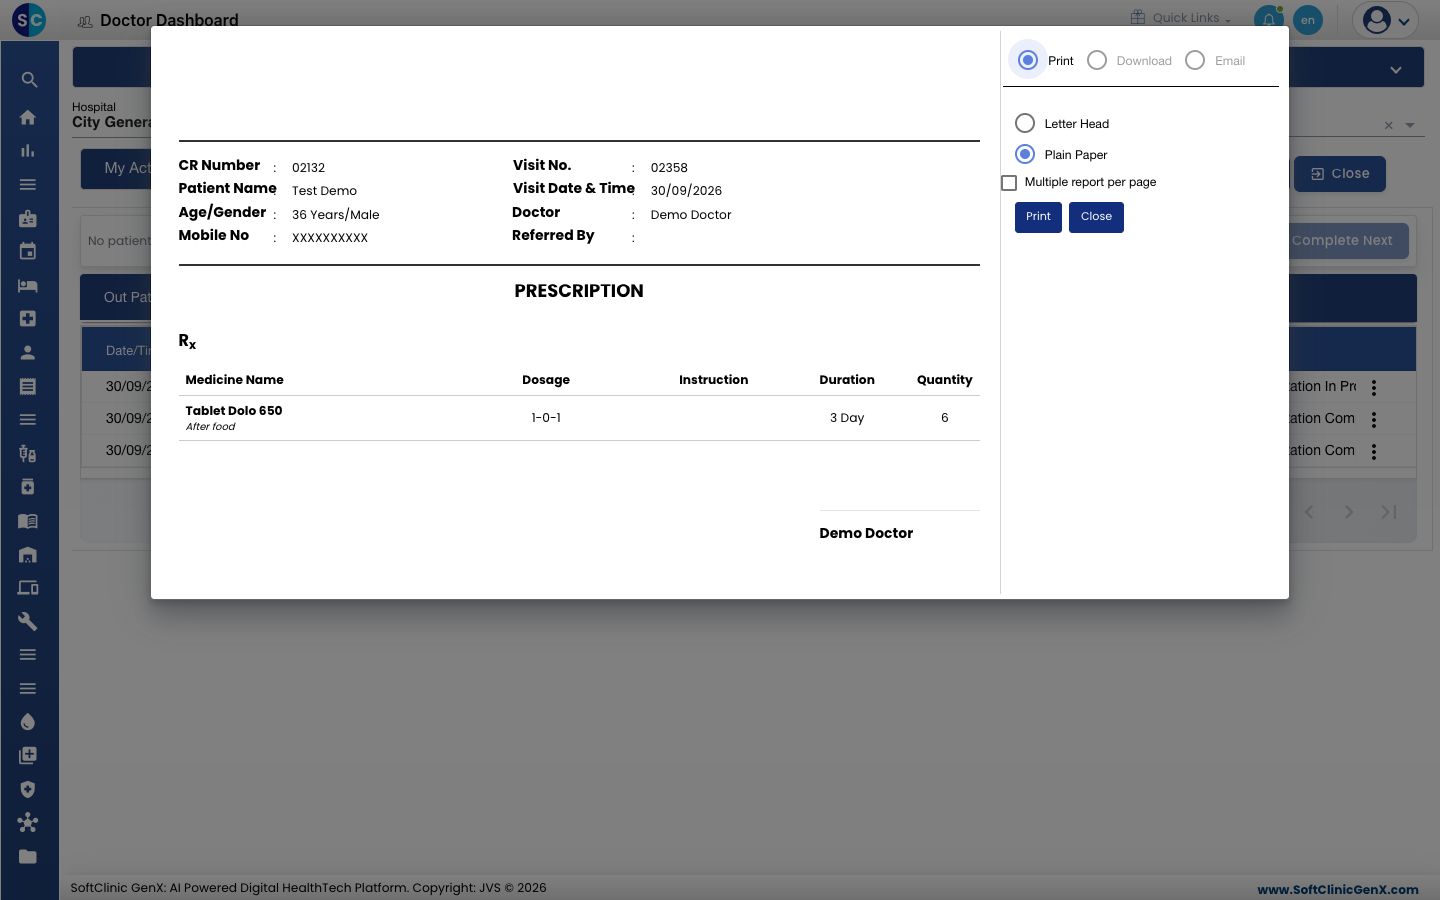Viewport: 1440px width, 900px height.
Task: Click the Doctor Dashboard title
Action: tap(169, 20)
